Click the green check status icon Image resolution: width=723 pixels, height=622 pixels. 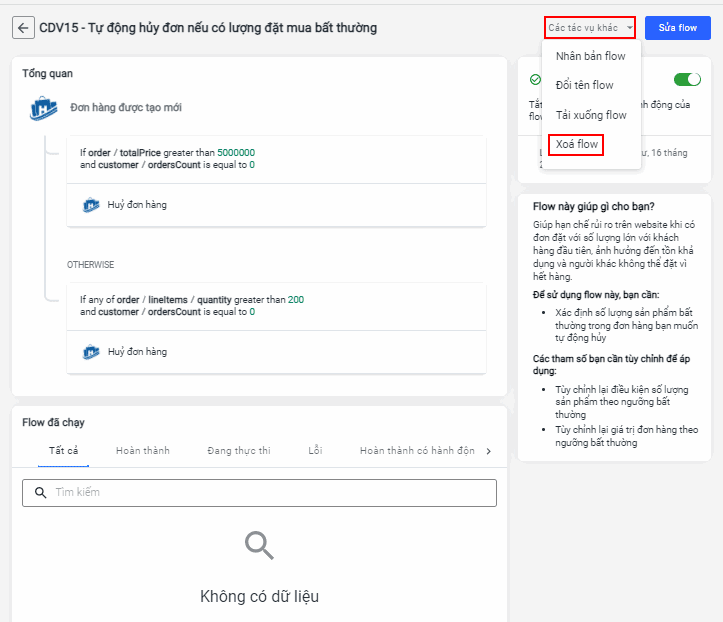[x=535, y=80]
